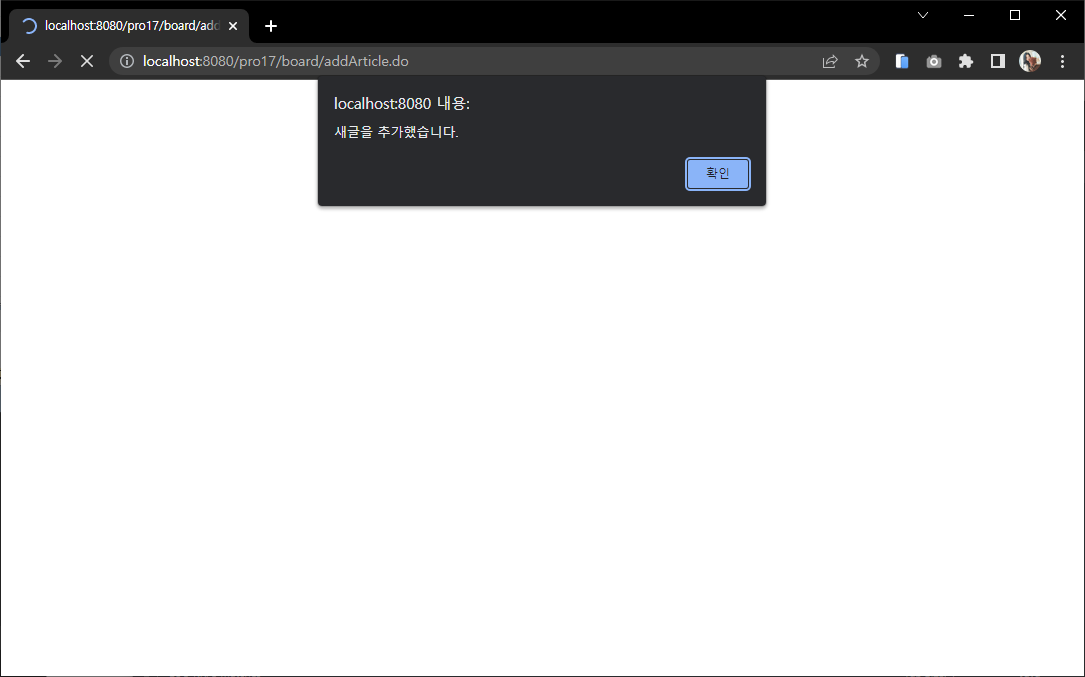This screenshot has width=1085, height=677.
Task: Select the localhost:8080 addArticle tab
Action: pyautogui.click(x=129, y=26)
